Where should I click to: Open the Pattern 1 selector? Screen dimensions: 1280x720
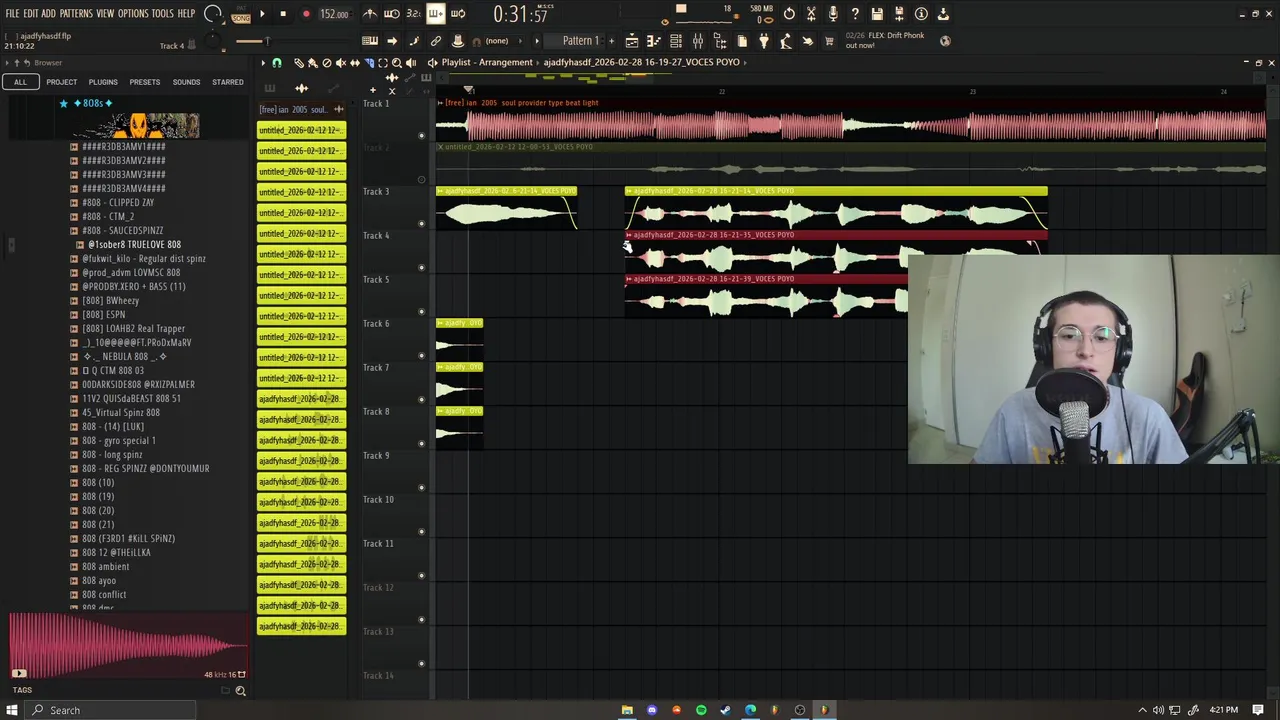[580, 41]
